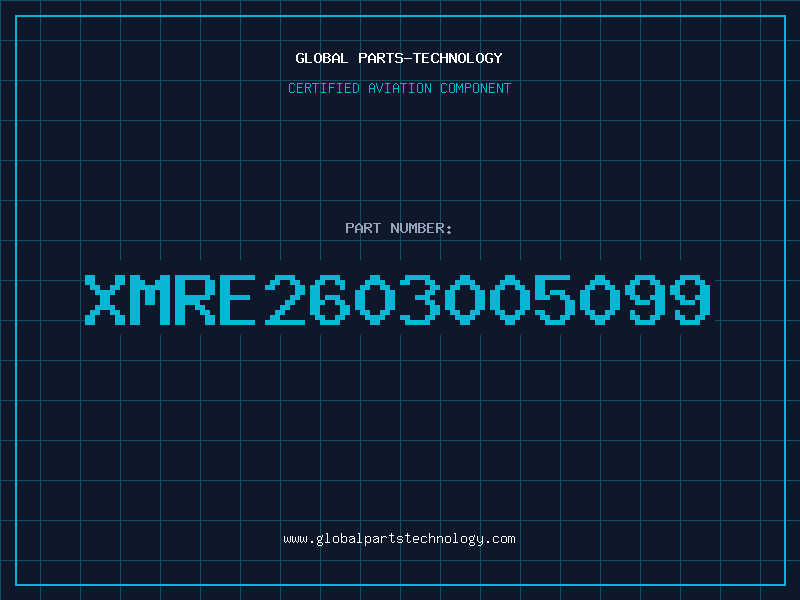Click the word NUMBER: in the label
Viewport: 800px width, 600px height.
[x=421, y=228]
